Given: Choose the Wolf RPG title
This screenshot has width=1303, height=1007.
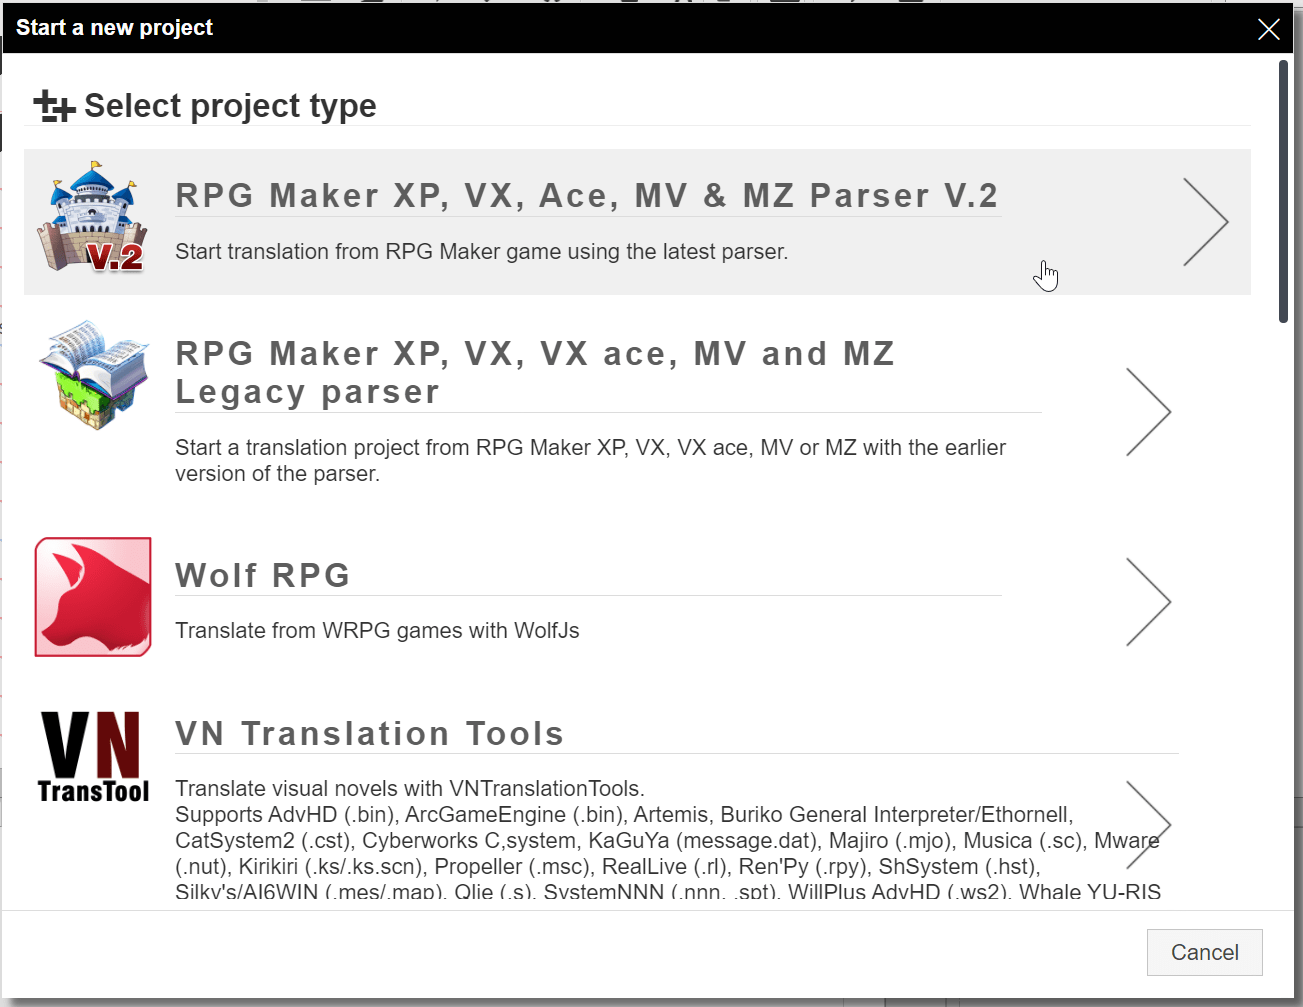Looking at the screenshot, I should pyautogui.click(x=263, y=575).
